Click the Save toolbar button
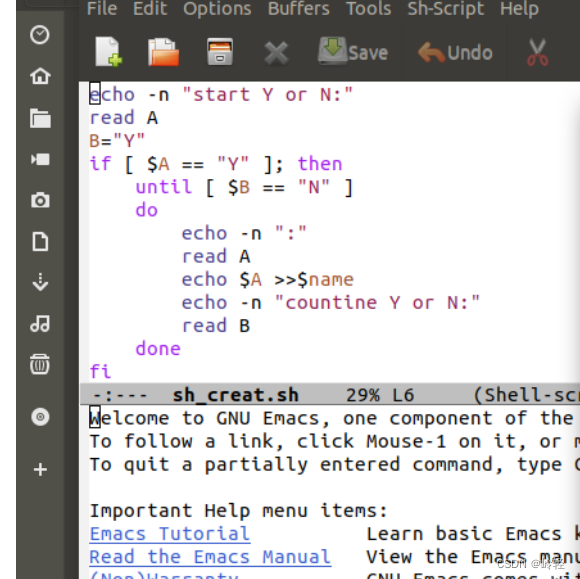 pyautogui.click(x=353, y=52)
